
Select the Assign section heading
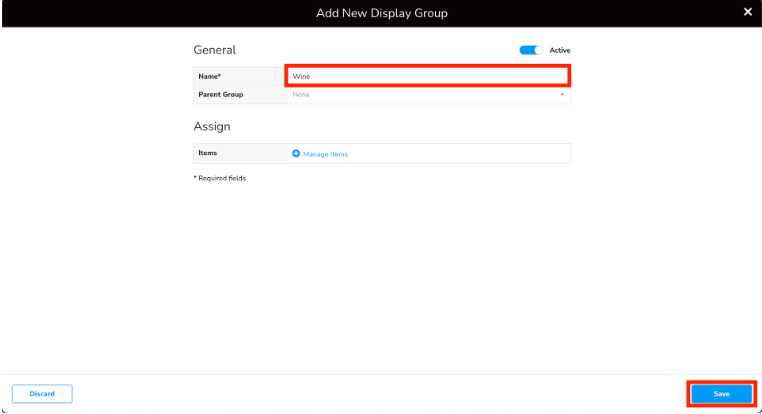pyautogui.click(x=211, y=127)
